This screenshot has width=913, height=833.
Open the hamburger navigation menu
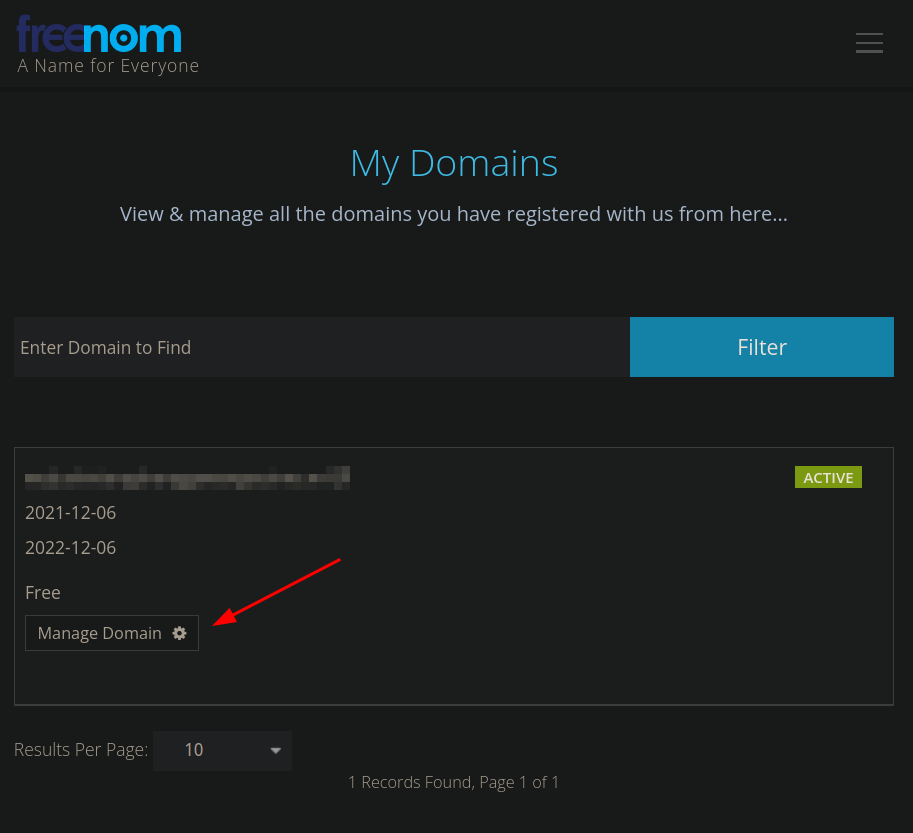point(869,43)
